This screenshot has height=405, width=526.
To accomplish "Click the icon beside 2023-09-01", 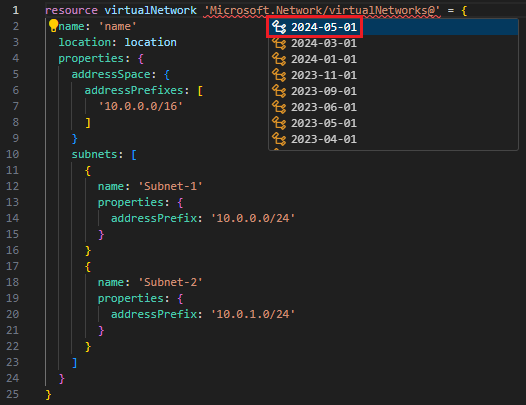I will (x=279, y=91).
